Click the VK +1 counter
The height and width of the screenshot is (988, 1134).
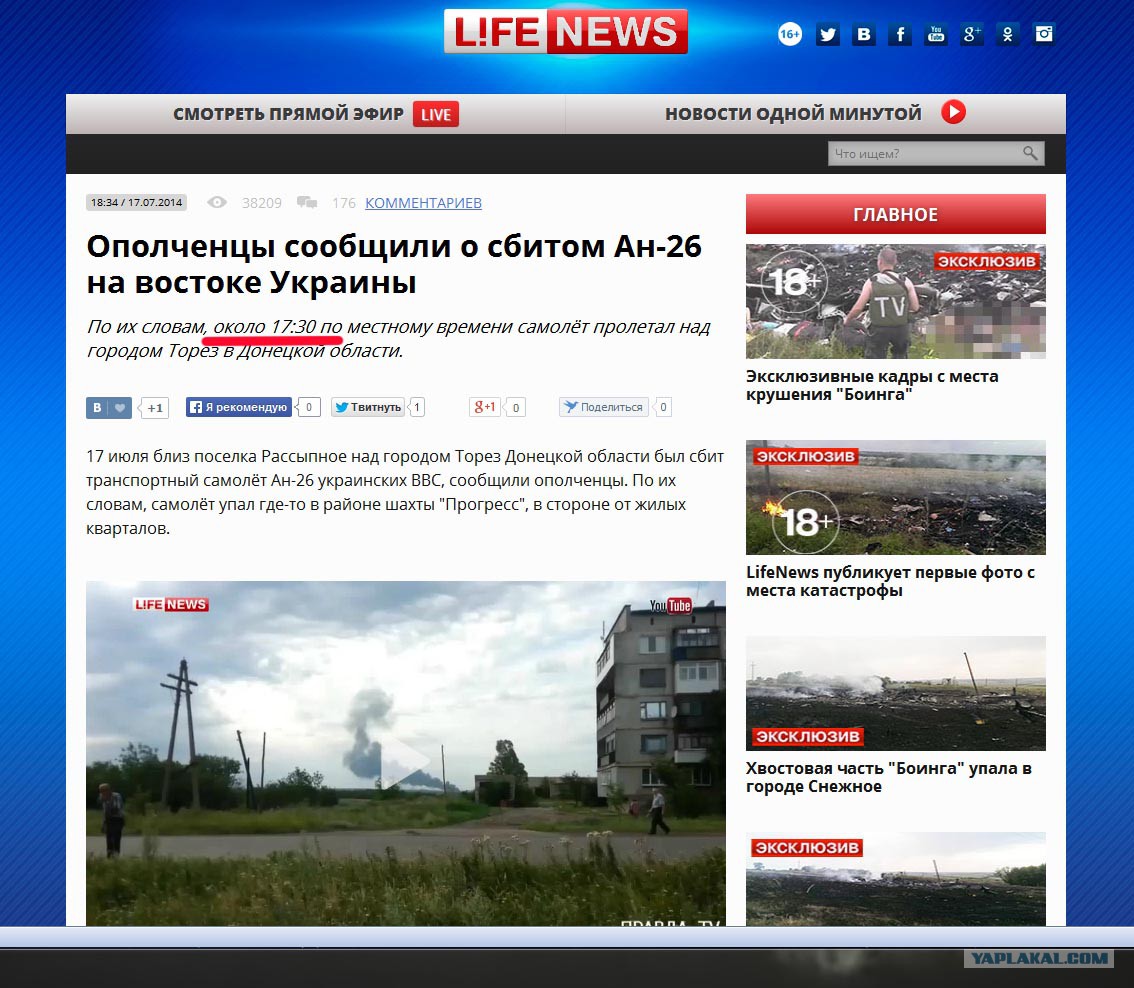point(154,407)
